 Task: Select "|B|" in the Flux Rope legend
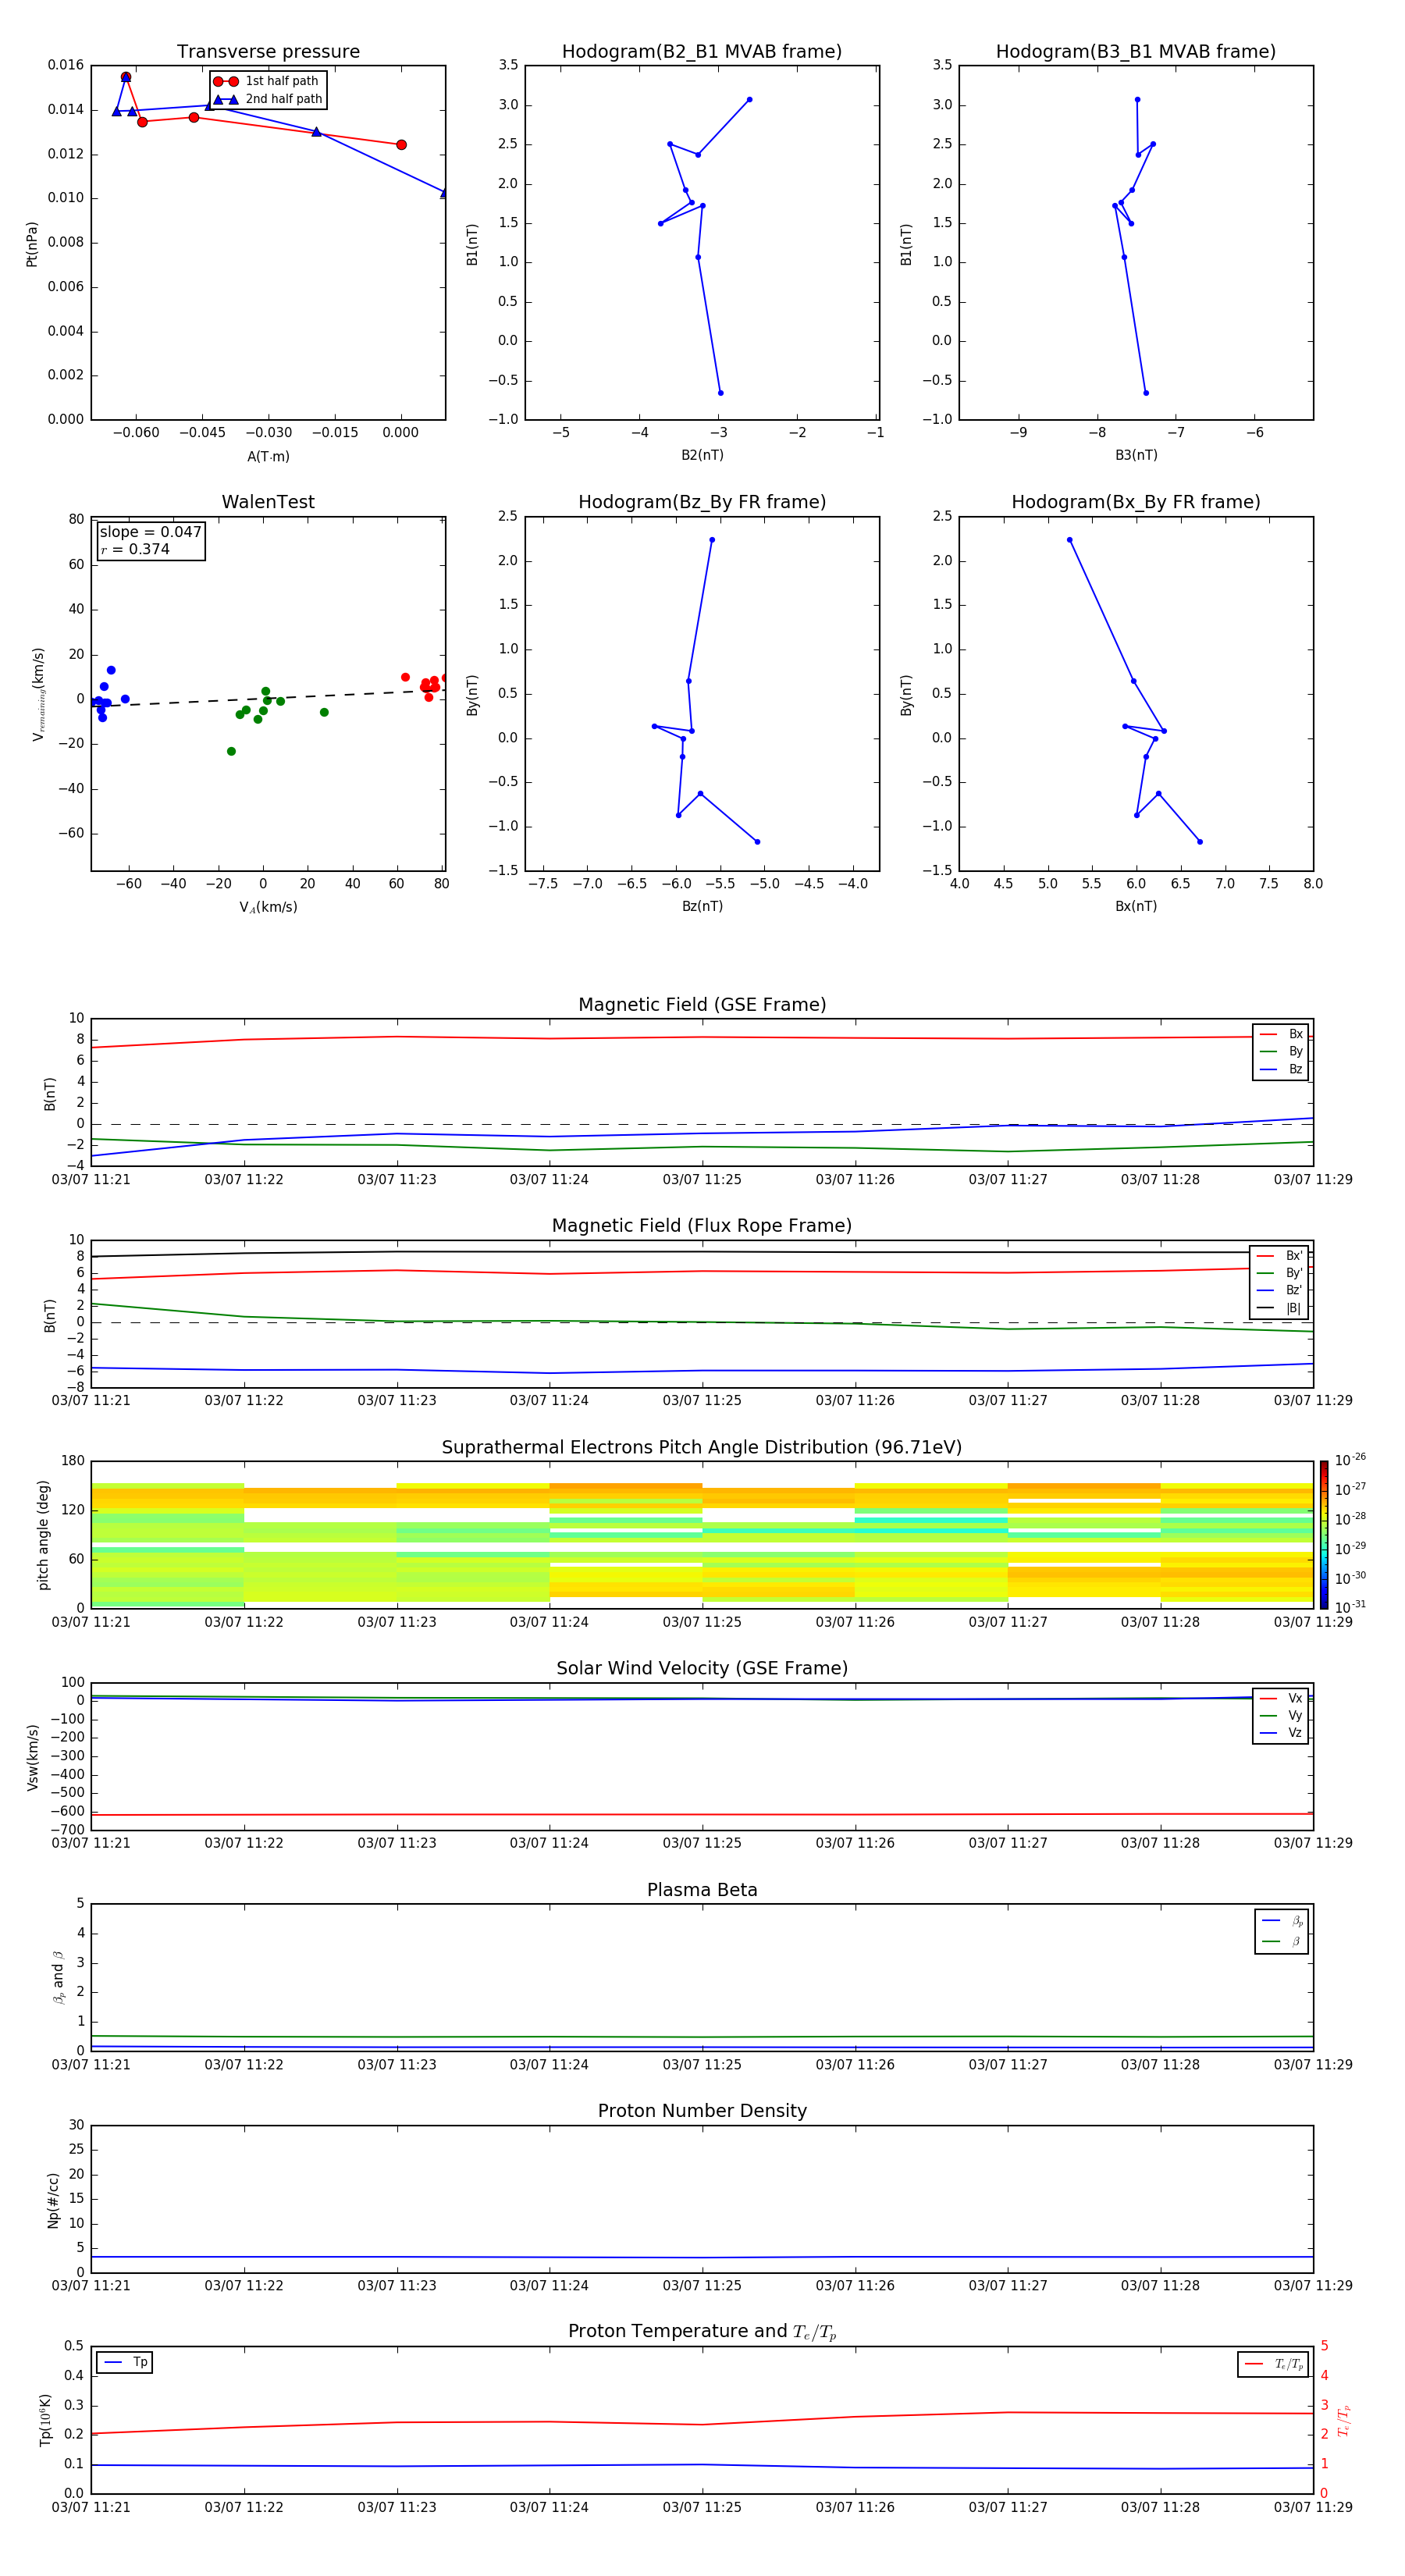pos(1280,1308)
